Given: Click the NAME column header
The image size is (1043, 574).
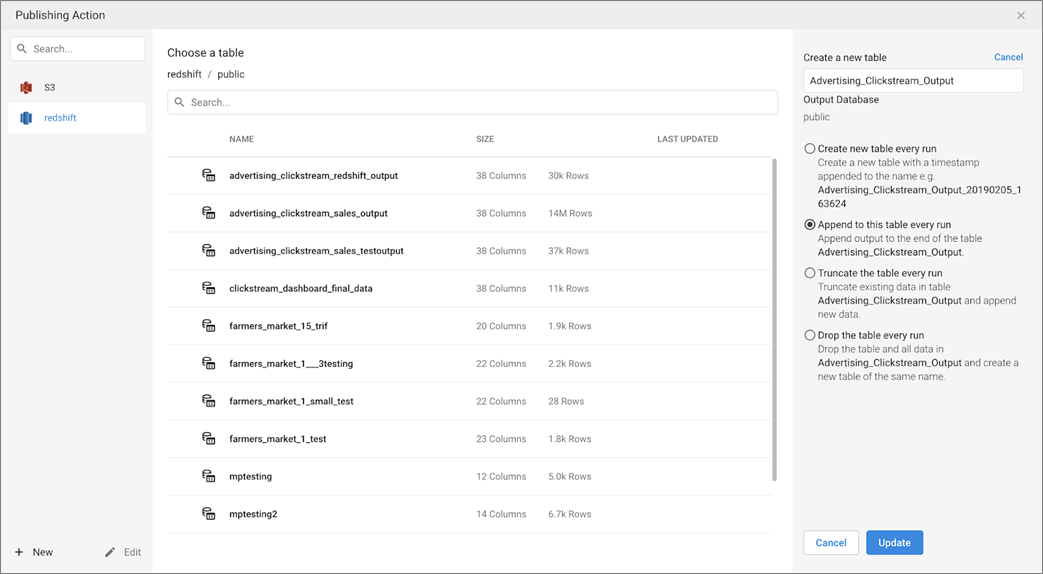Looking at the screenshot, I should [x=241, y=139].
